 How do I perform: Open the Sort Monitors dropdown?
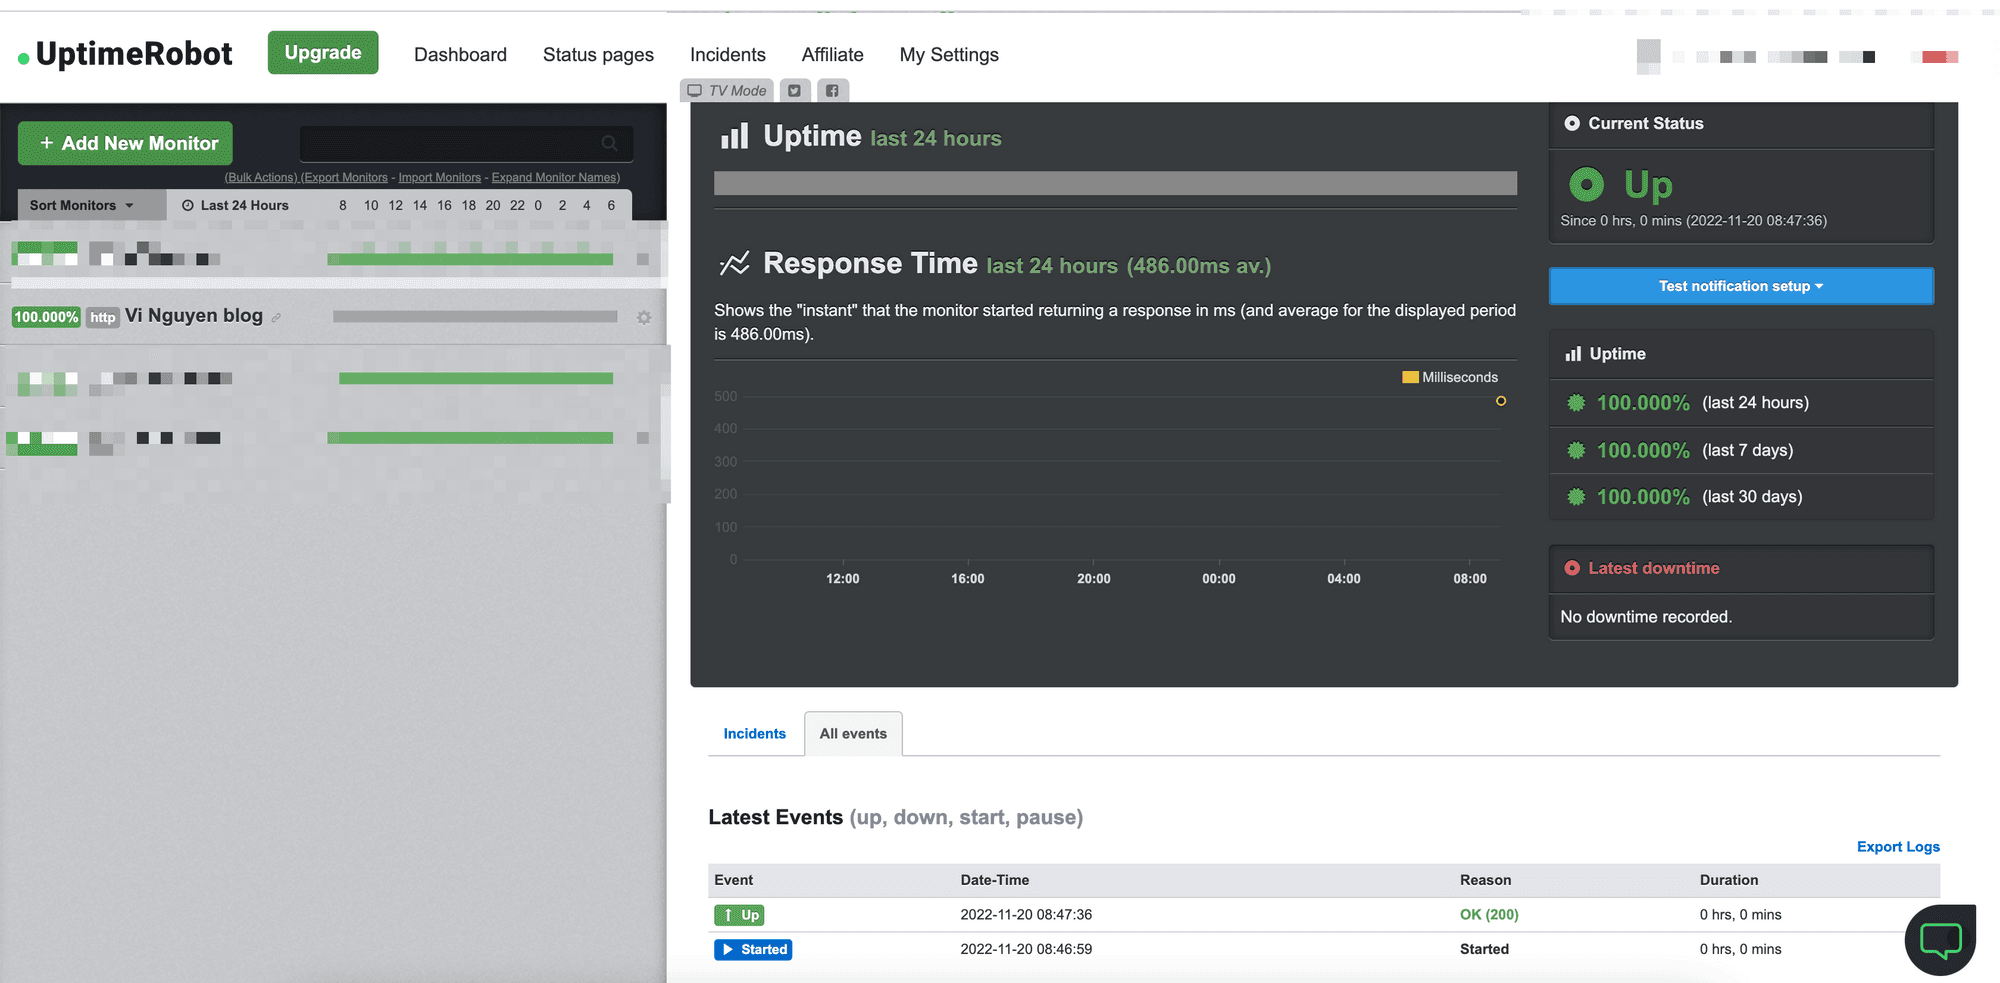82,205
